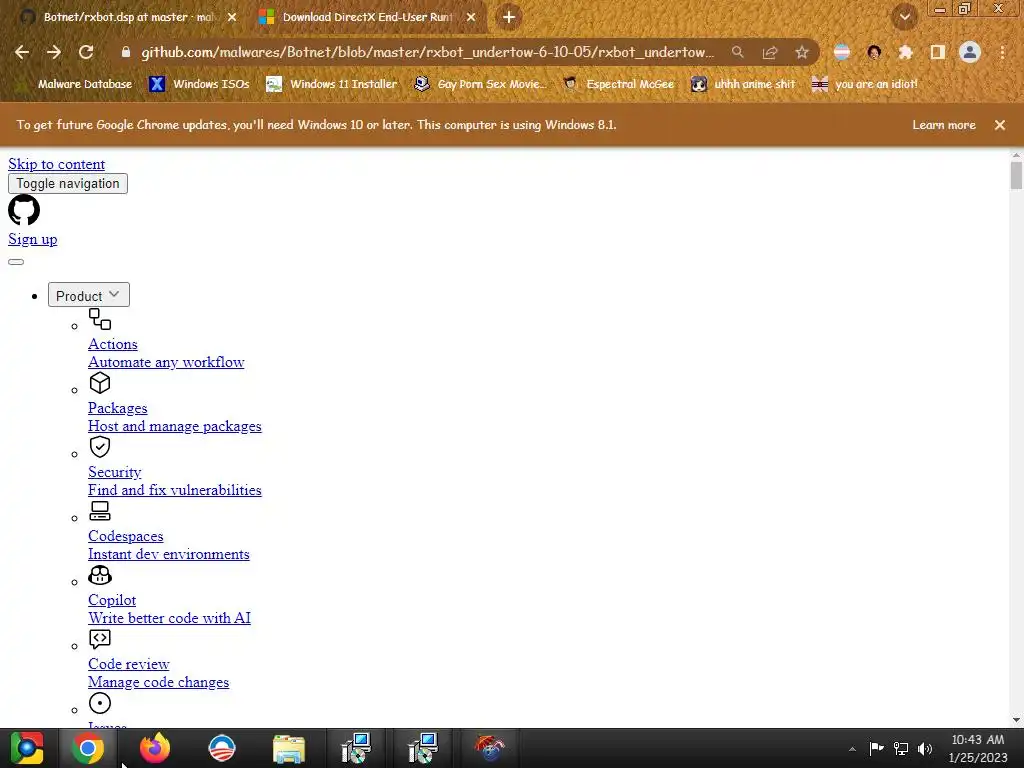Open the Start button on taskbar
This screenshot has width=1024, height=768.
(26, 748)
